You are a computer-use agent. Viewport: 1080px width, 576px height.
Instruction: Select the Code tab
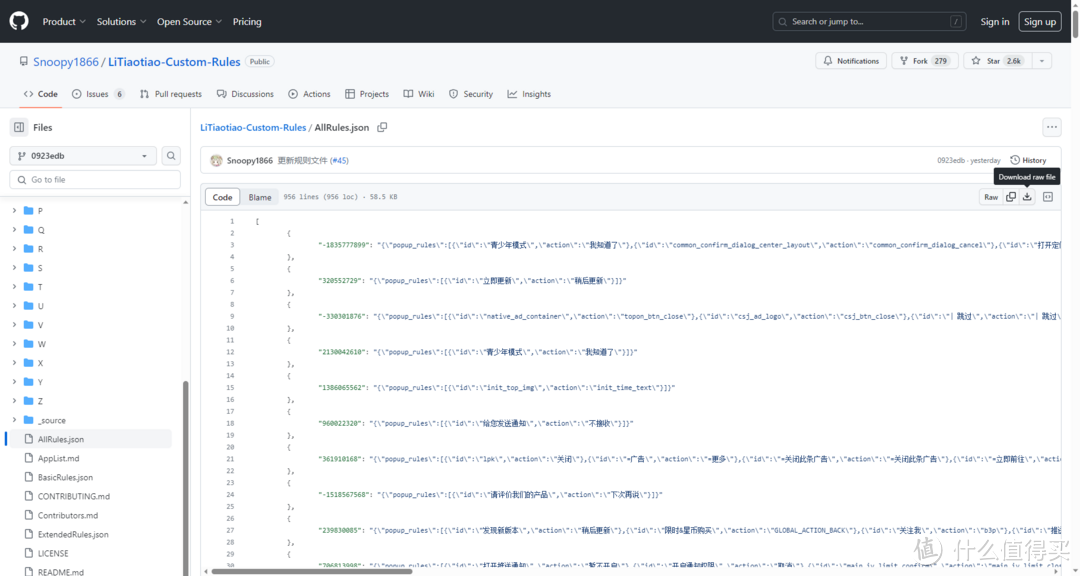[x=41, y=94]
